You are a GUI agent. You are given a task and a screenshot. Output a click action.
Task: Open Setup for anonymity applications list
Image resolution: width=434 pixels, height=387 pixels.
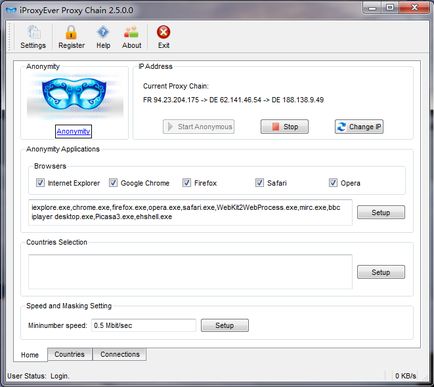coord(381,212)
